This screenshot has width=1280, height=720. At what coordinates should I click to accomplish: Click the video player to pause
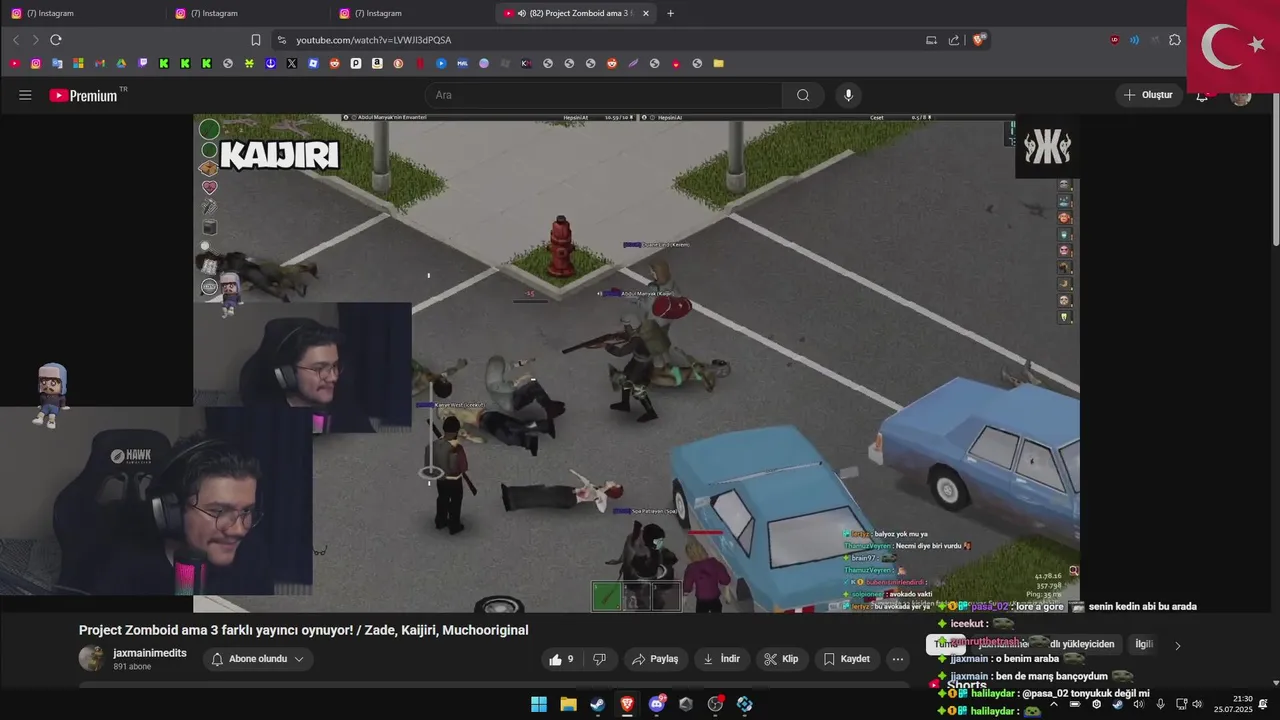[x=636, y=363]
